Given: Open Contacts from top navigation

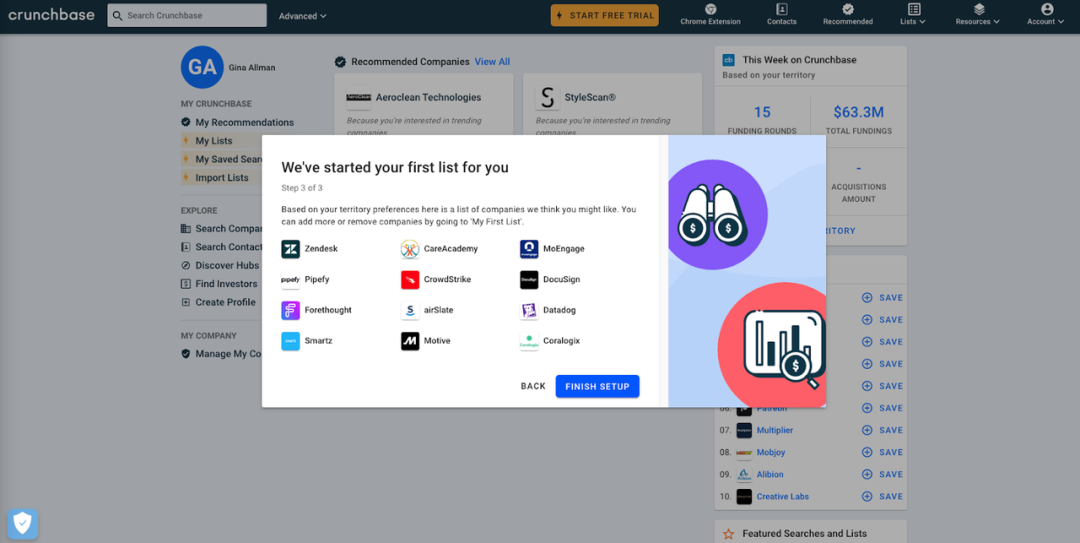Looking at the screenshot, I should 781,9.
